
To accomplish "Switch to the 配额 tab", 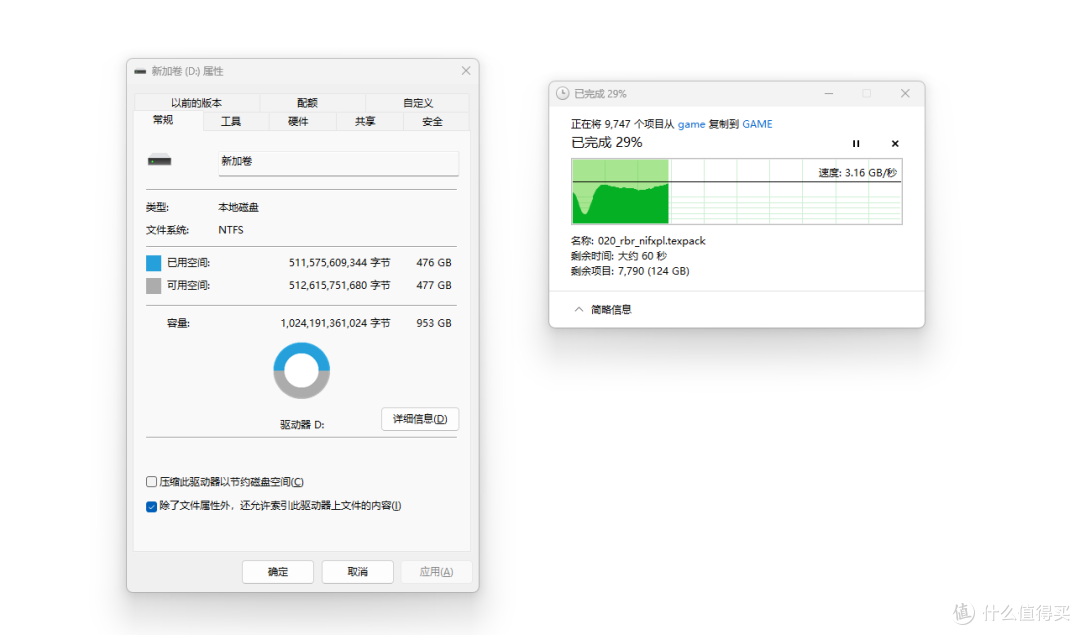I will pyautogui.click(x=307, y=103).
